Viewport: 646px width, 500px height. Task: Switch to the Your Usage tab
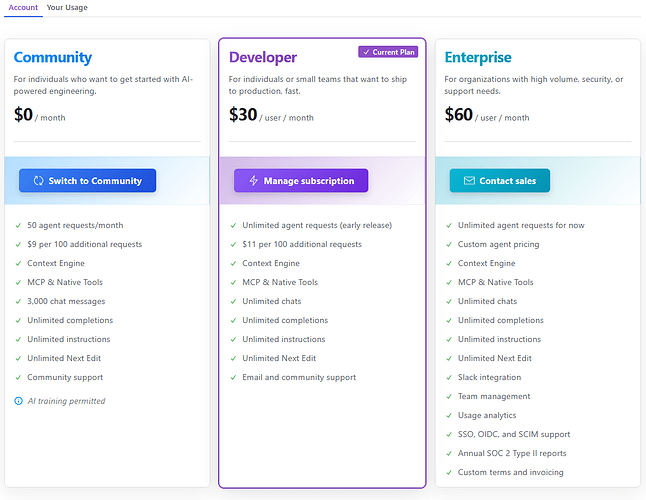(x=67, y=7)
